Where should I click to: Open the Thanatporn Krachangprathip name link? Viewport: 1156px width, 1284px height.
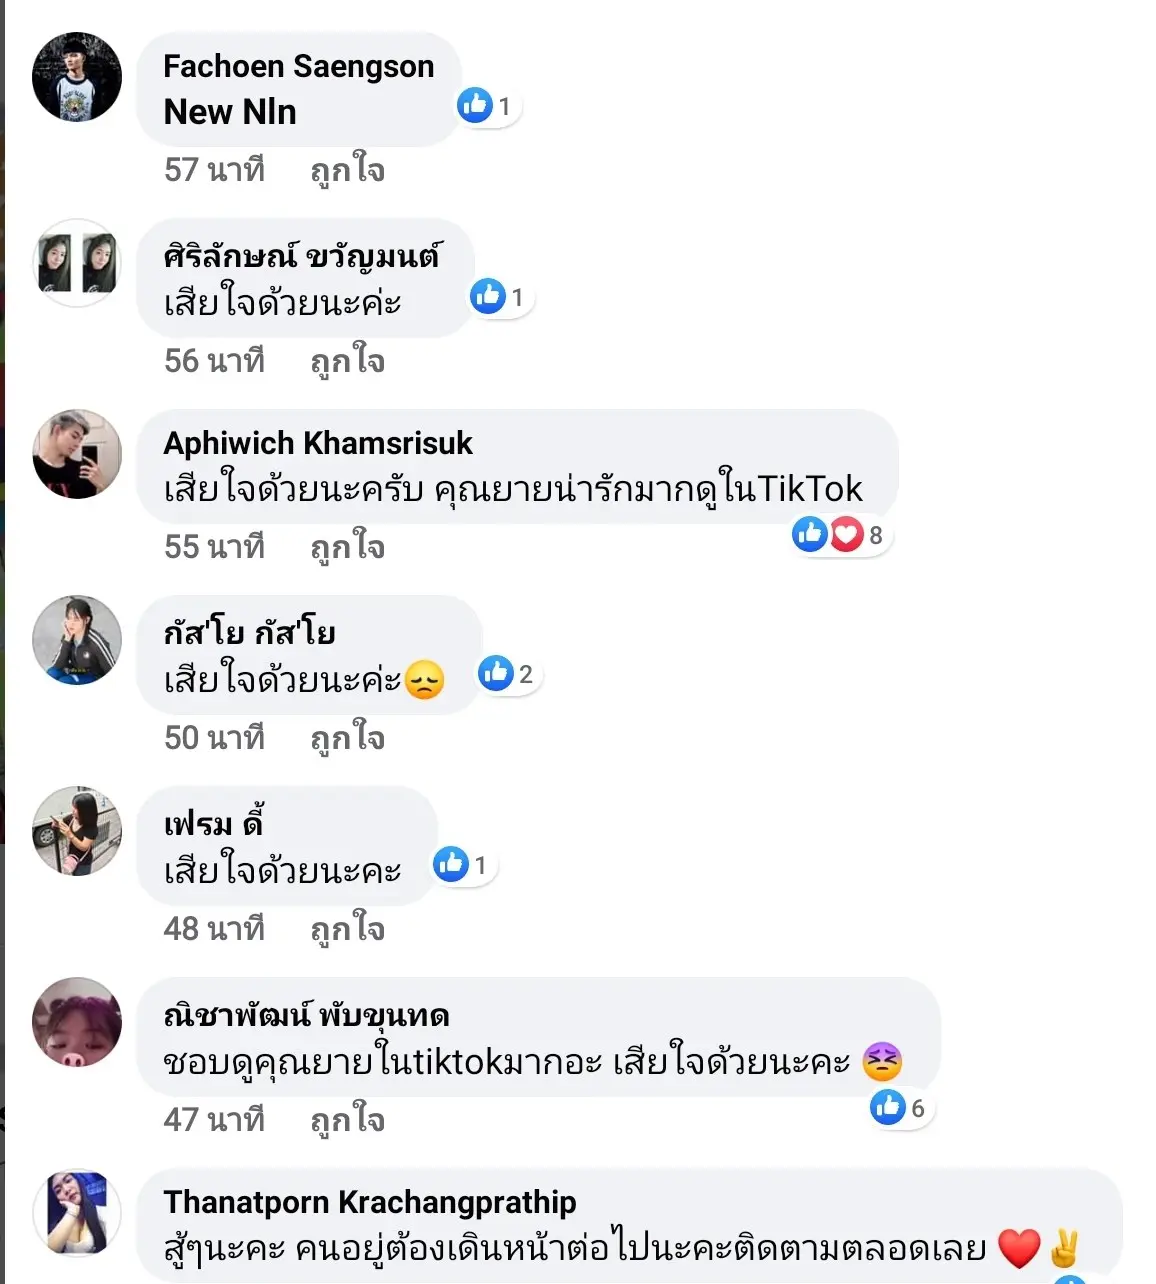(x=370, y=1202)
